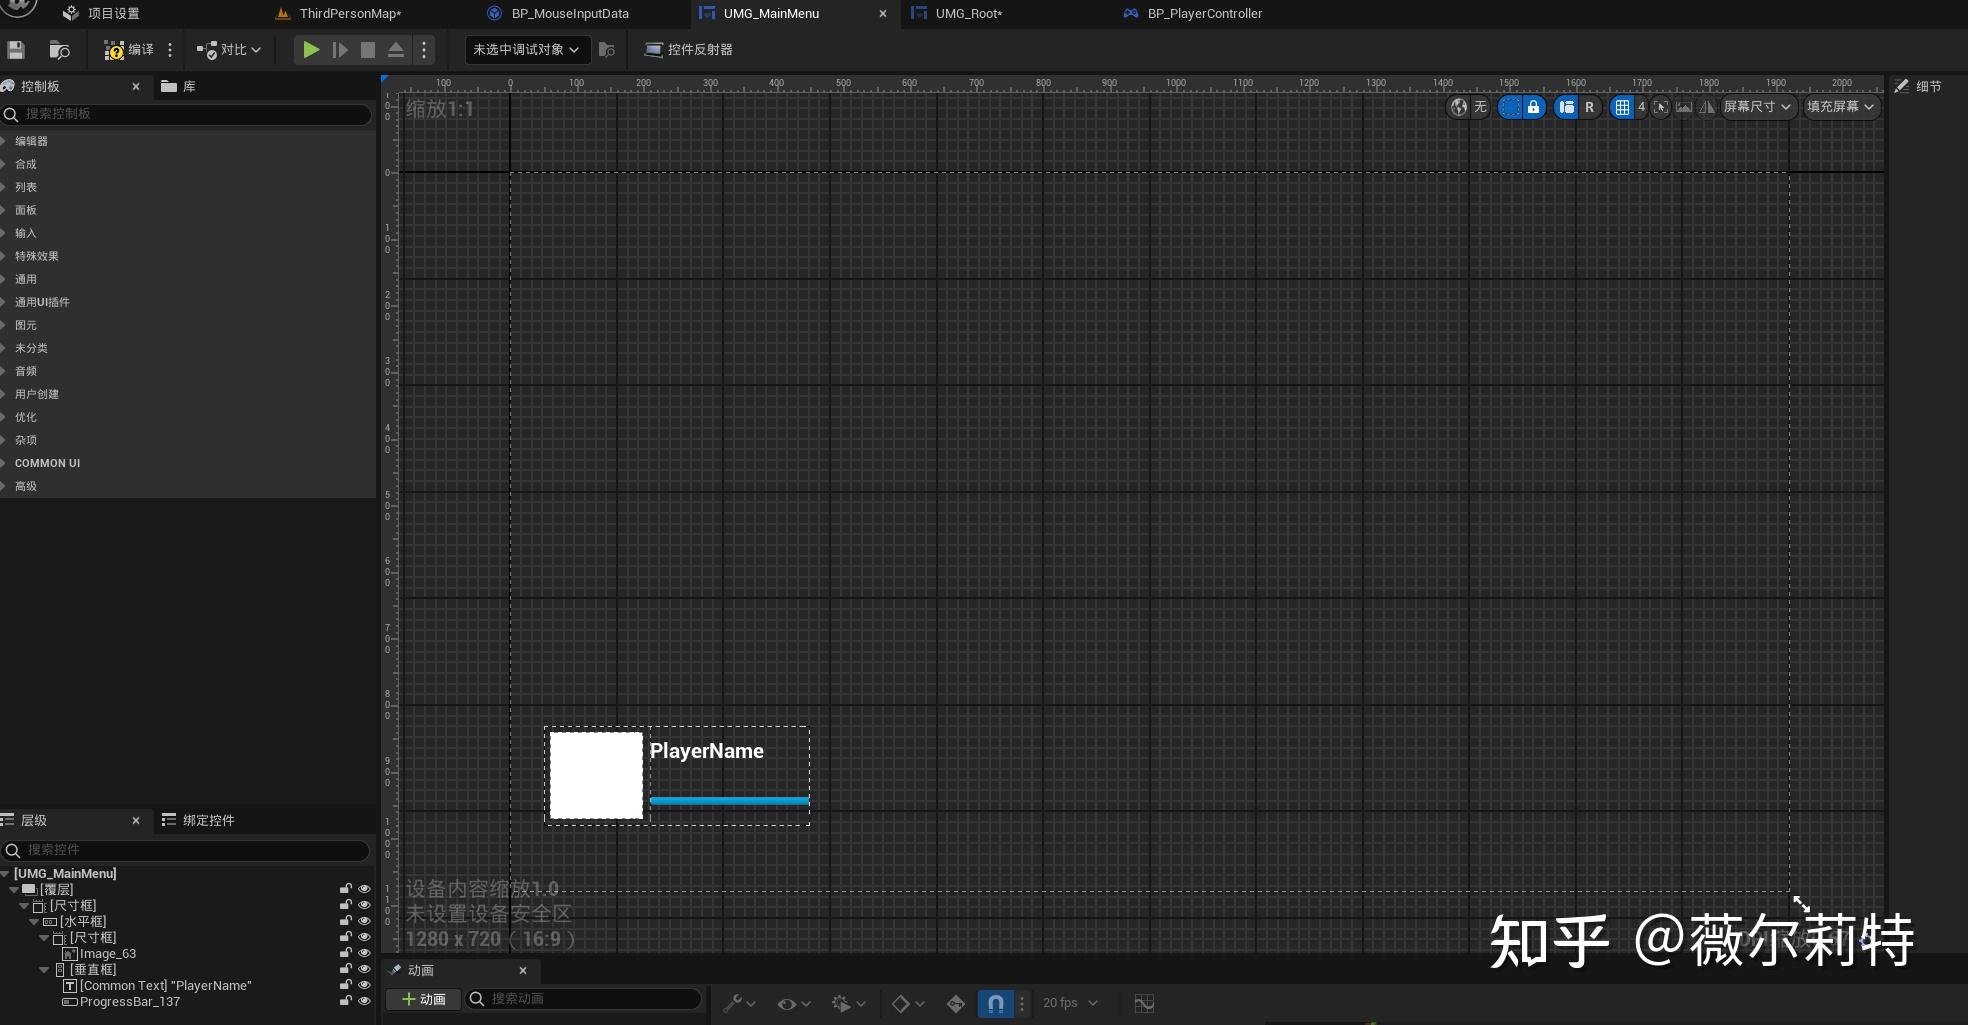Switch to the BP_PlayerController tab
Image resolution: width=1968 pixels, height=1025 pixels.
pos(1204,14)
